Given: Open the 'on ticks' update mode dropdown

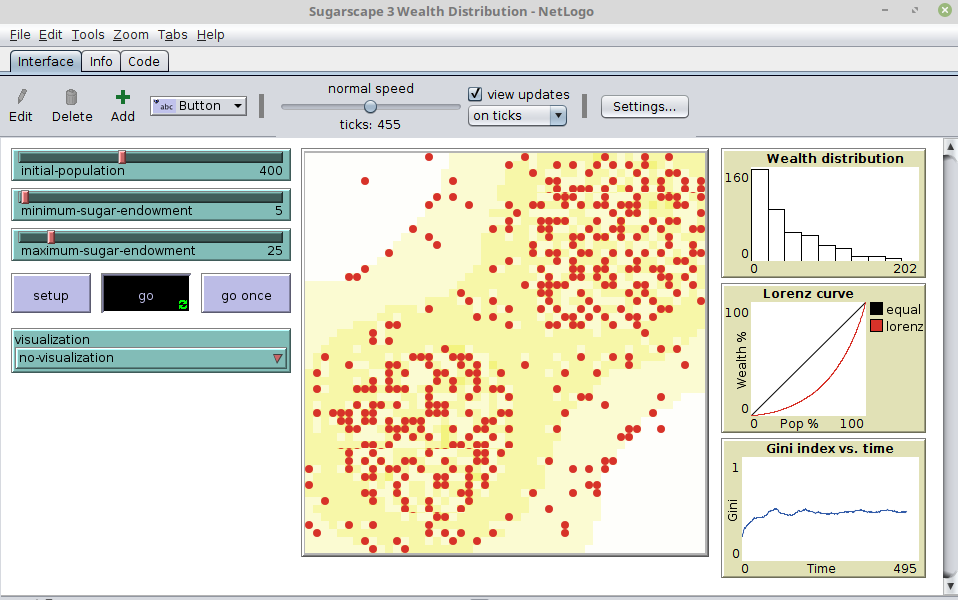Looking at the screenshot, I should (517, 115).
